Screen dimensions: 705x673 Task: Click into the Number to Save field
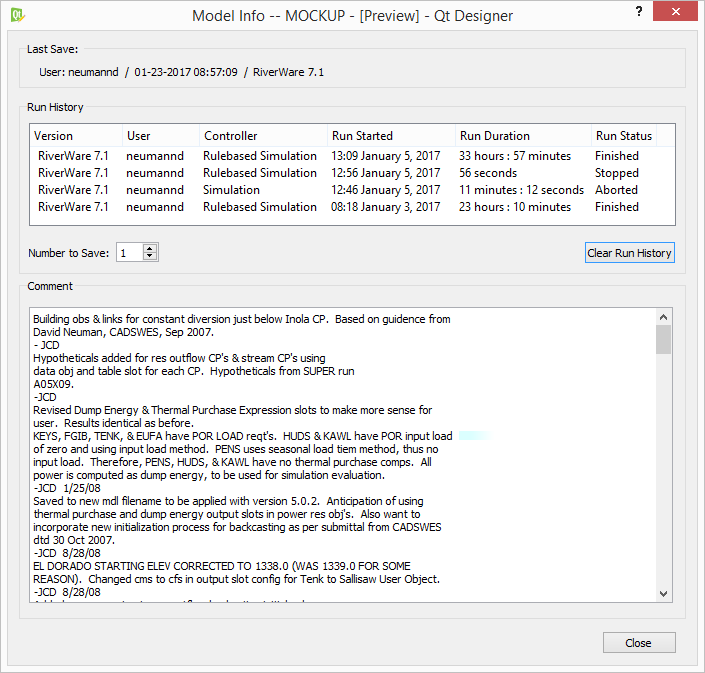130,253
